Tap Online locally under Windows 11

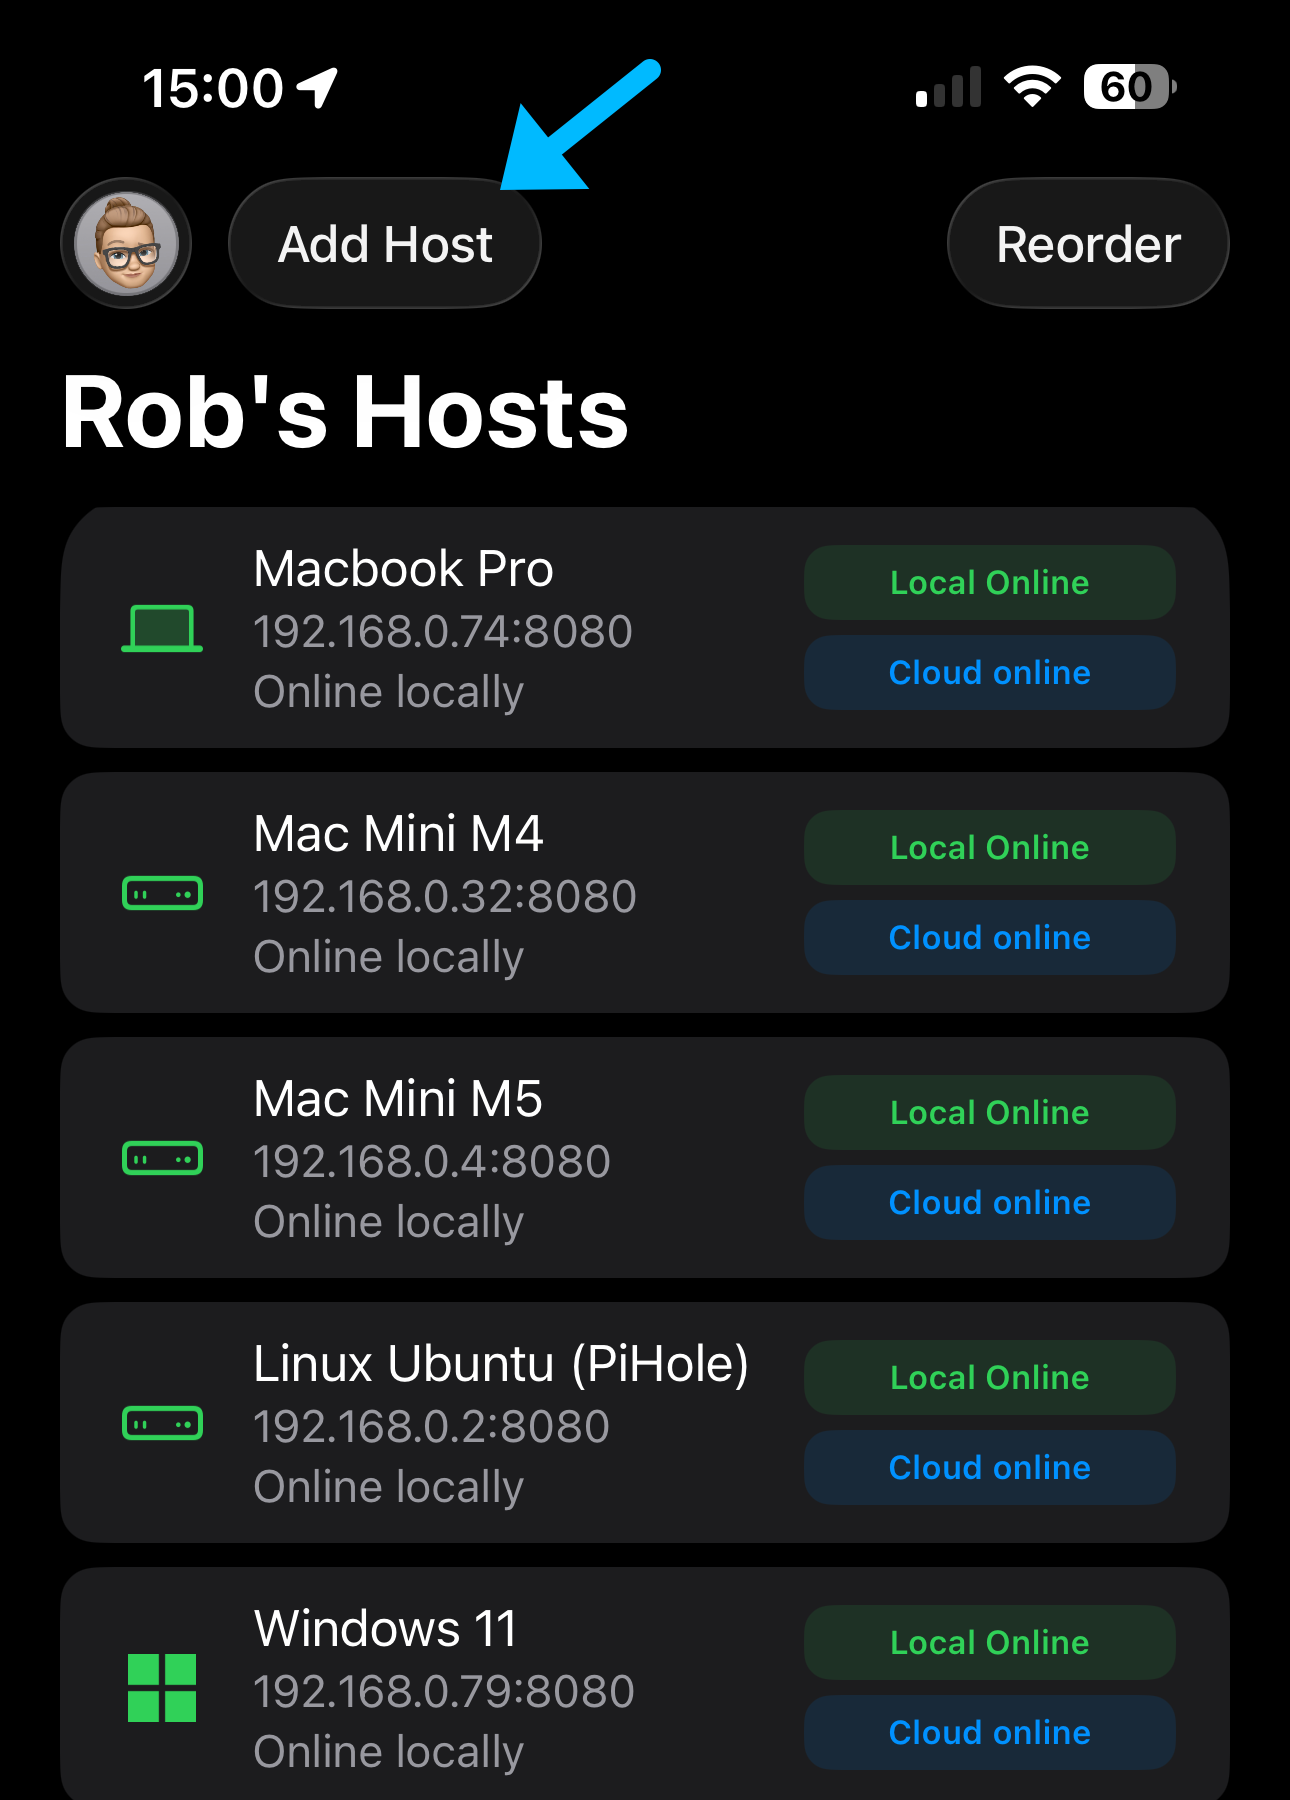tap(389, 1752)
